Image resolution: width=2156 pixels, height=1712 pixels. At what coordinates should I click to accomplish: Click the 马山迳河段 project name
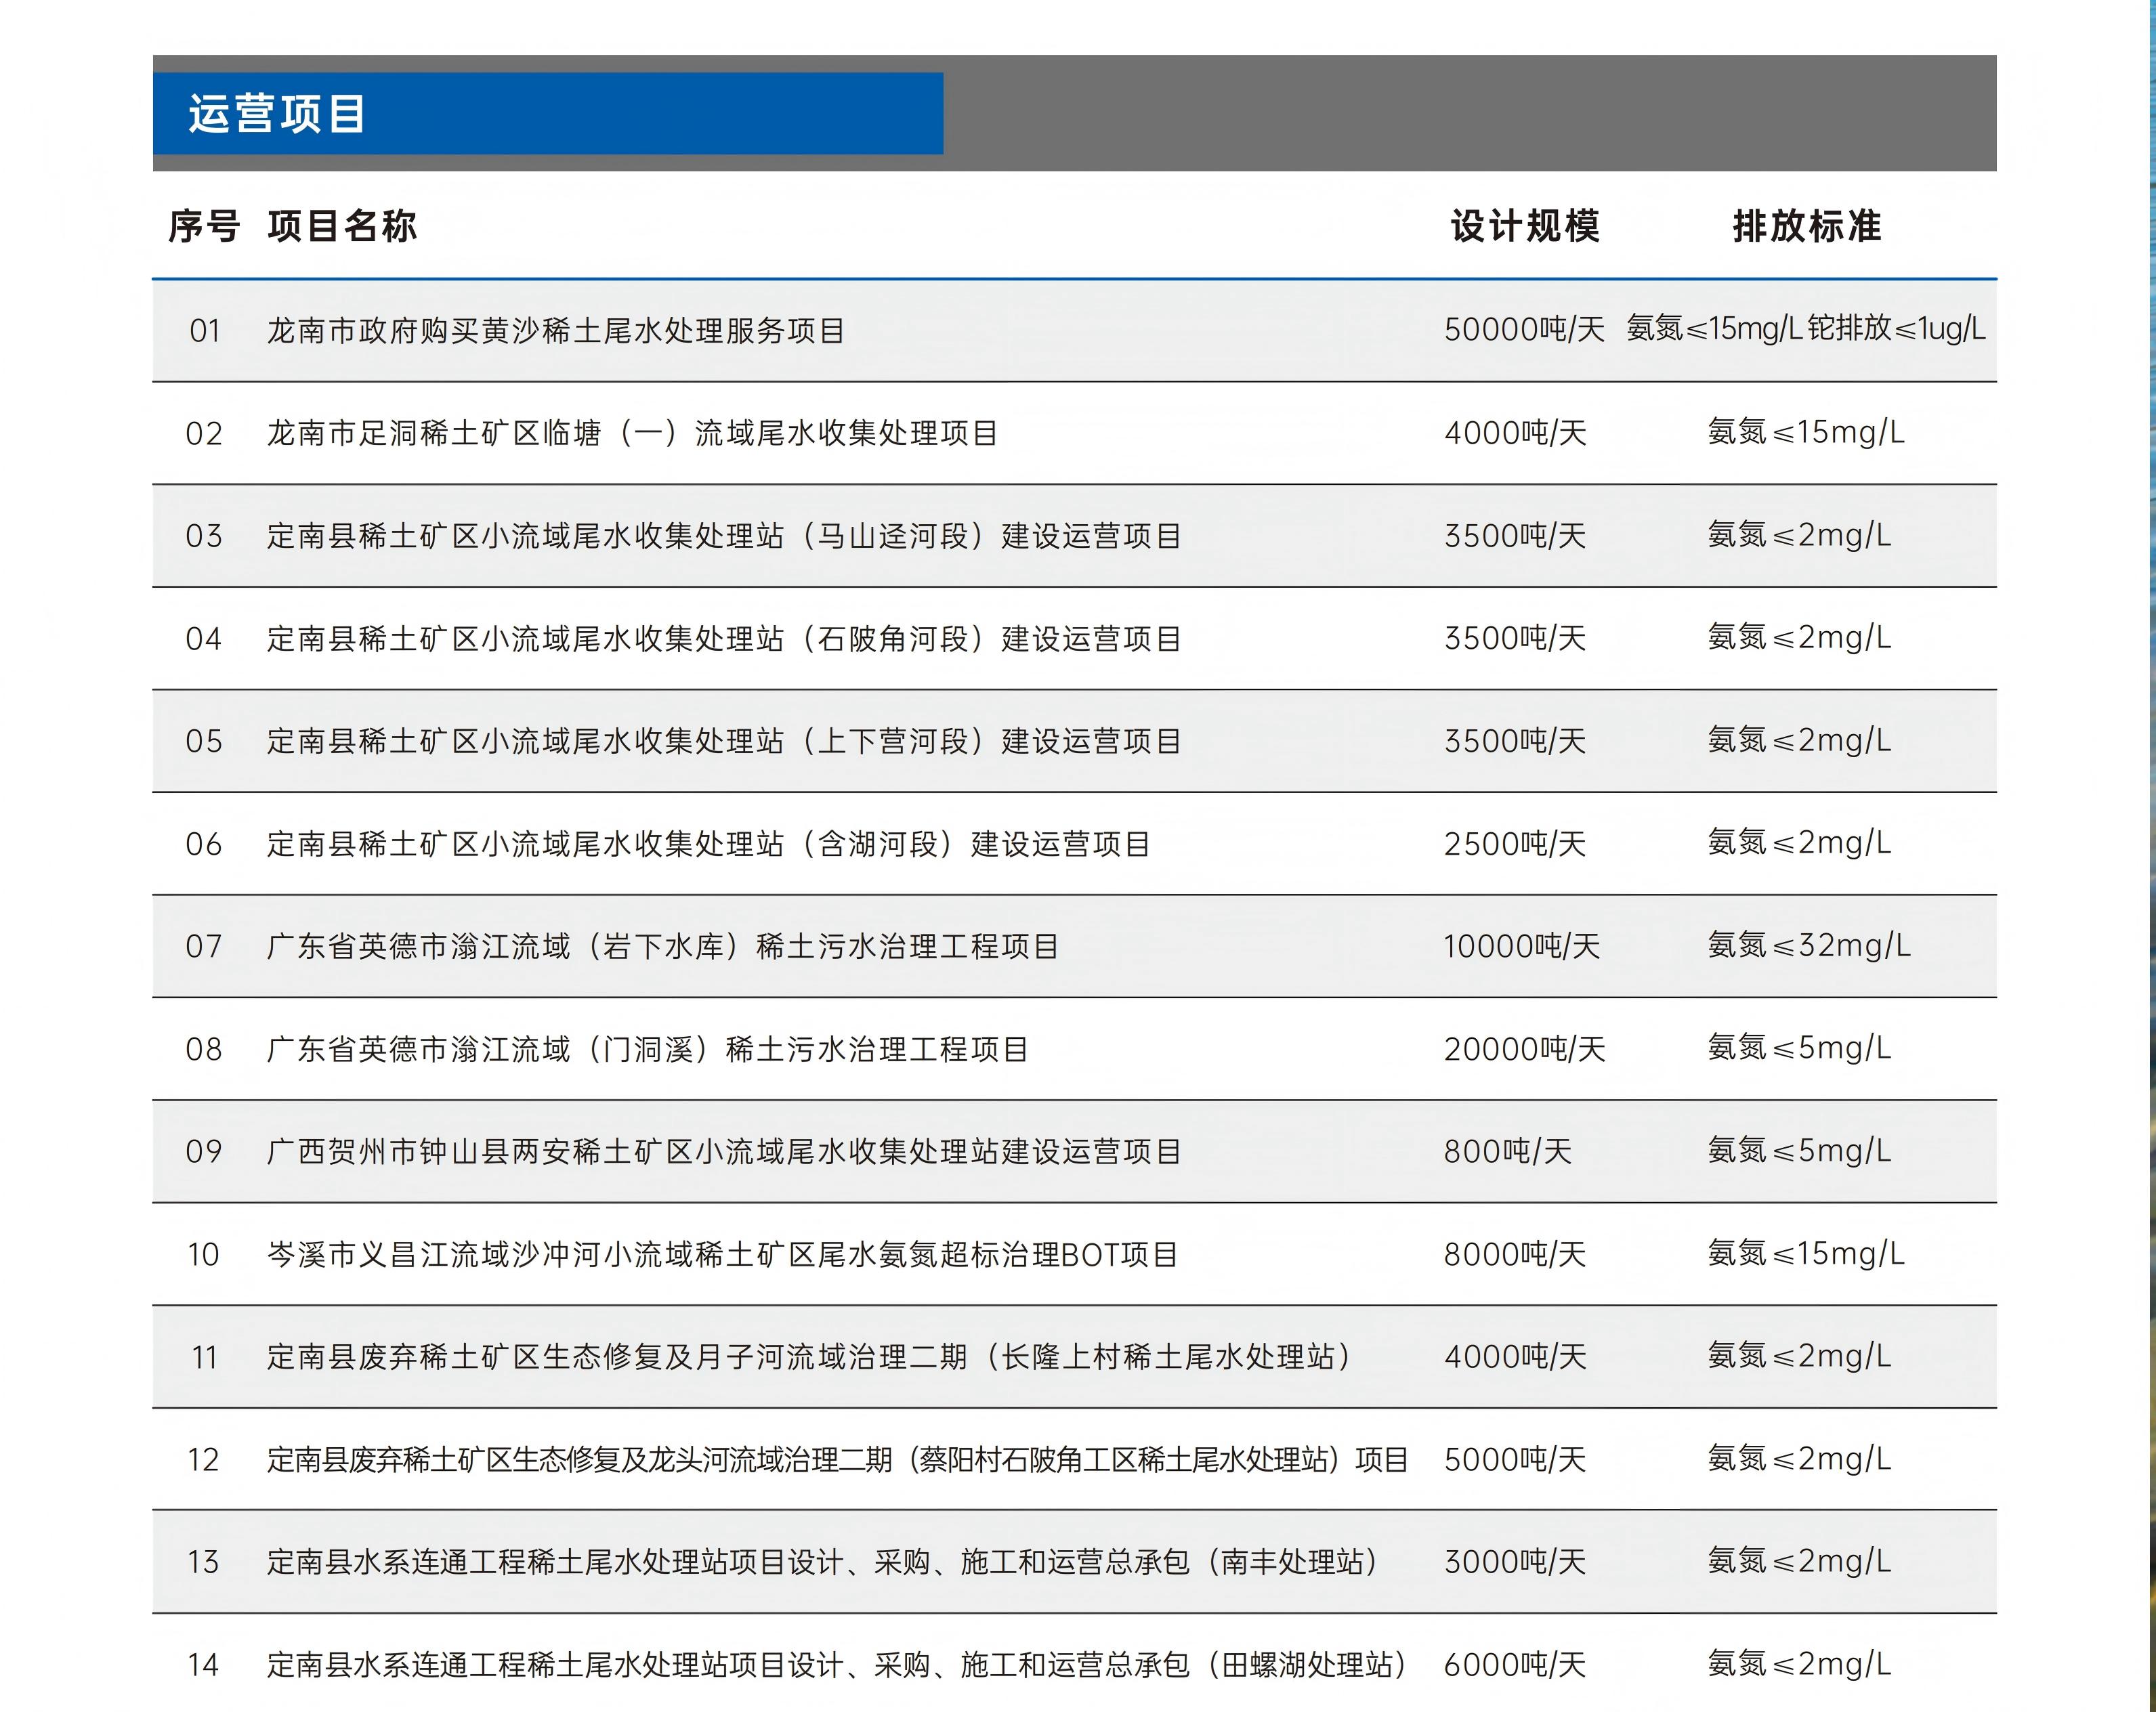tap(724, 536)
